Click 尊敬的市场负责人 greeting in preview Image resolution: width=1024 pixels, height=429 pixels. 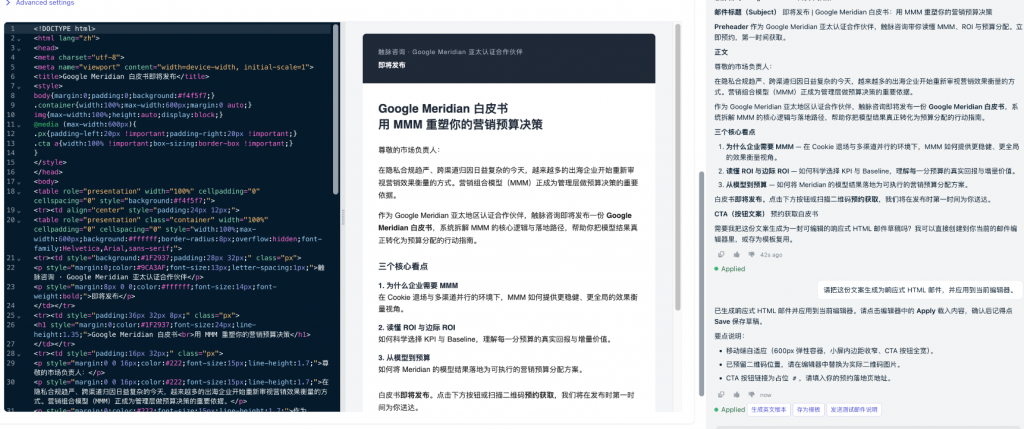[x=409, y=150]
